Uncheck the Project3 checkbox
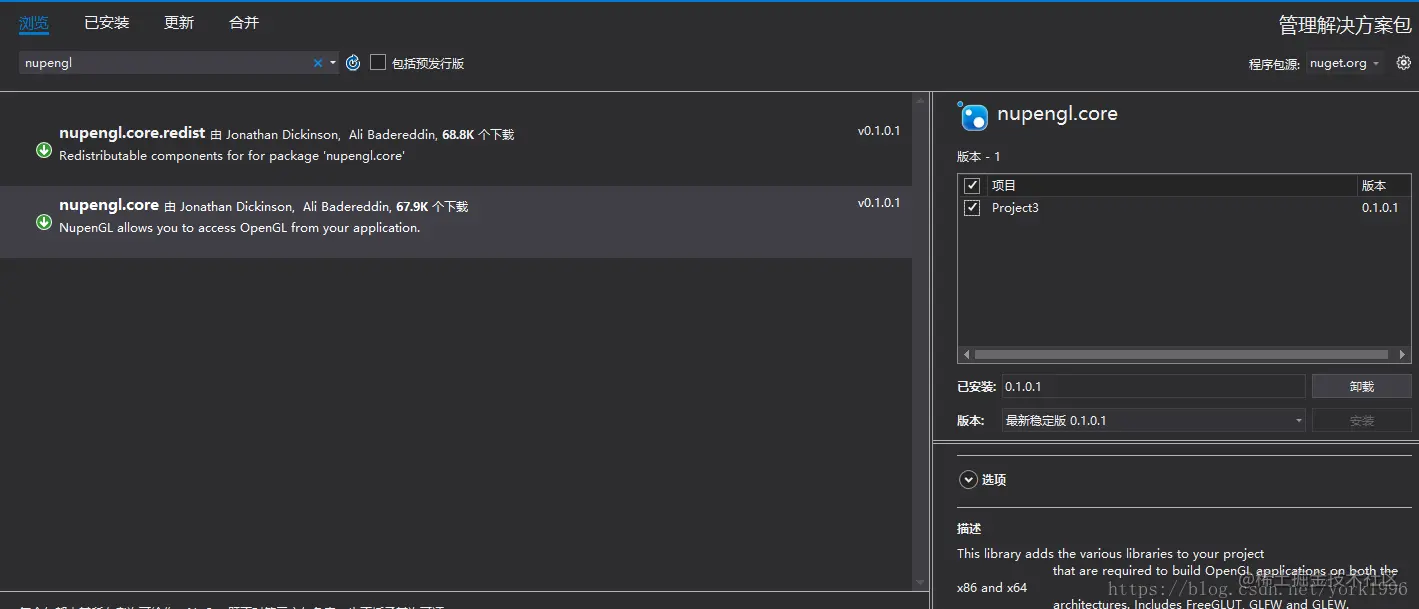The width and height of the screenshot is (1419, 609). click(972, 208)
